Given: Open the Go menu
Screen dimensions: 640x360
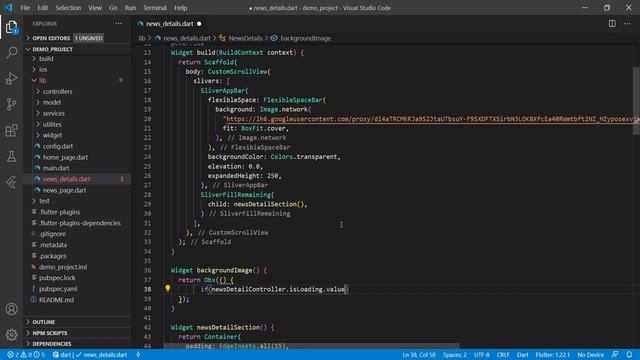Looking at the screenshot, I should point(113,8).
